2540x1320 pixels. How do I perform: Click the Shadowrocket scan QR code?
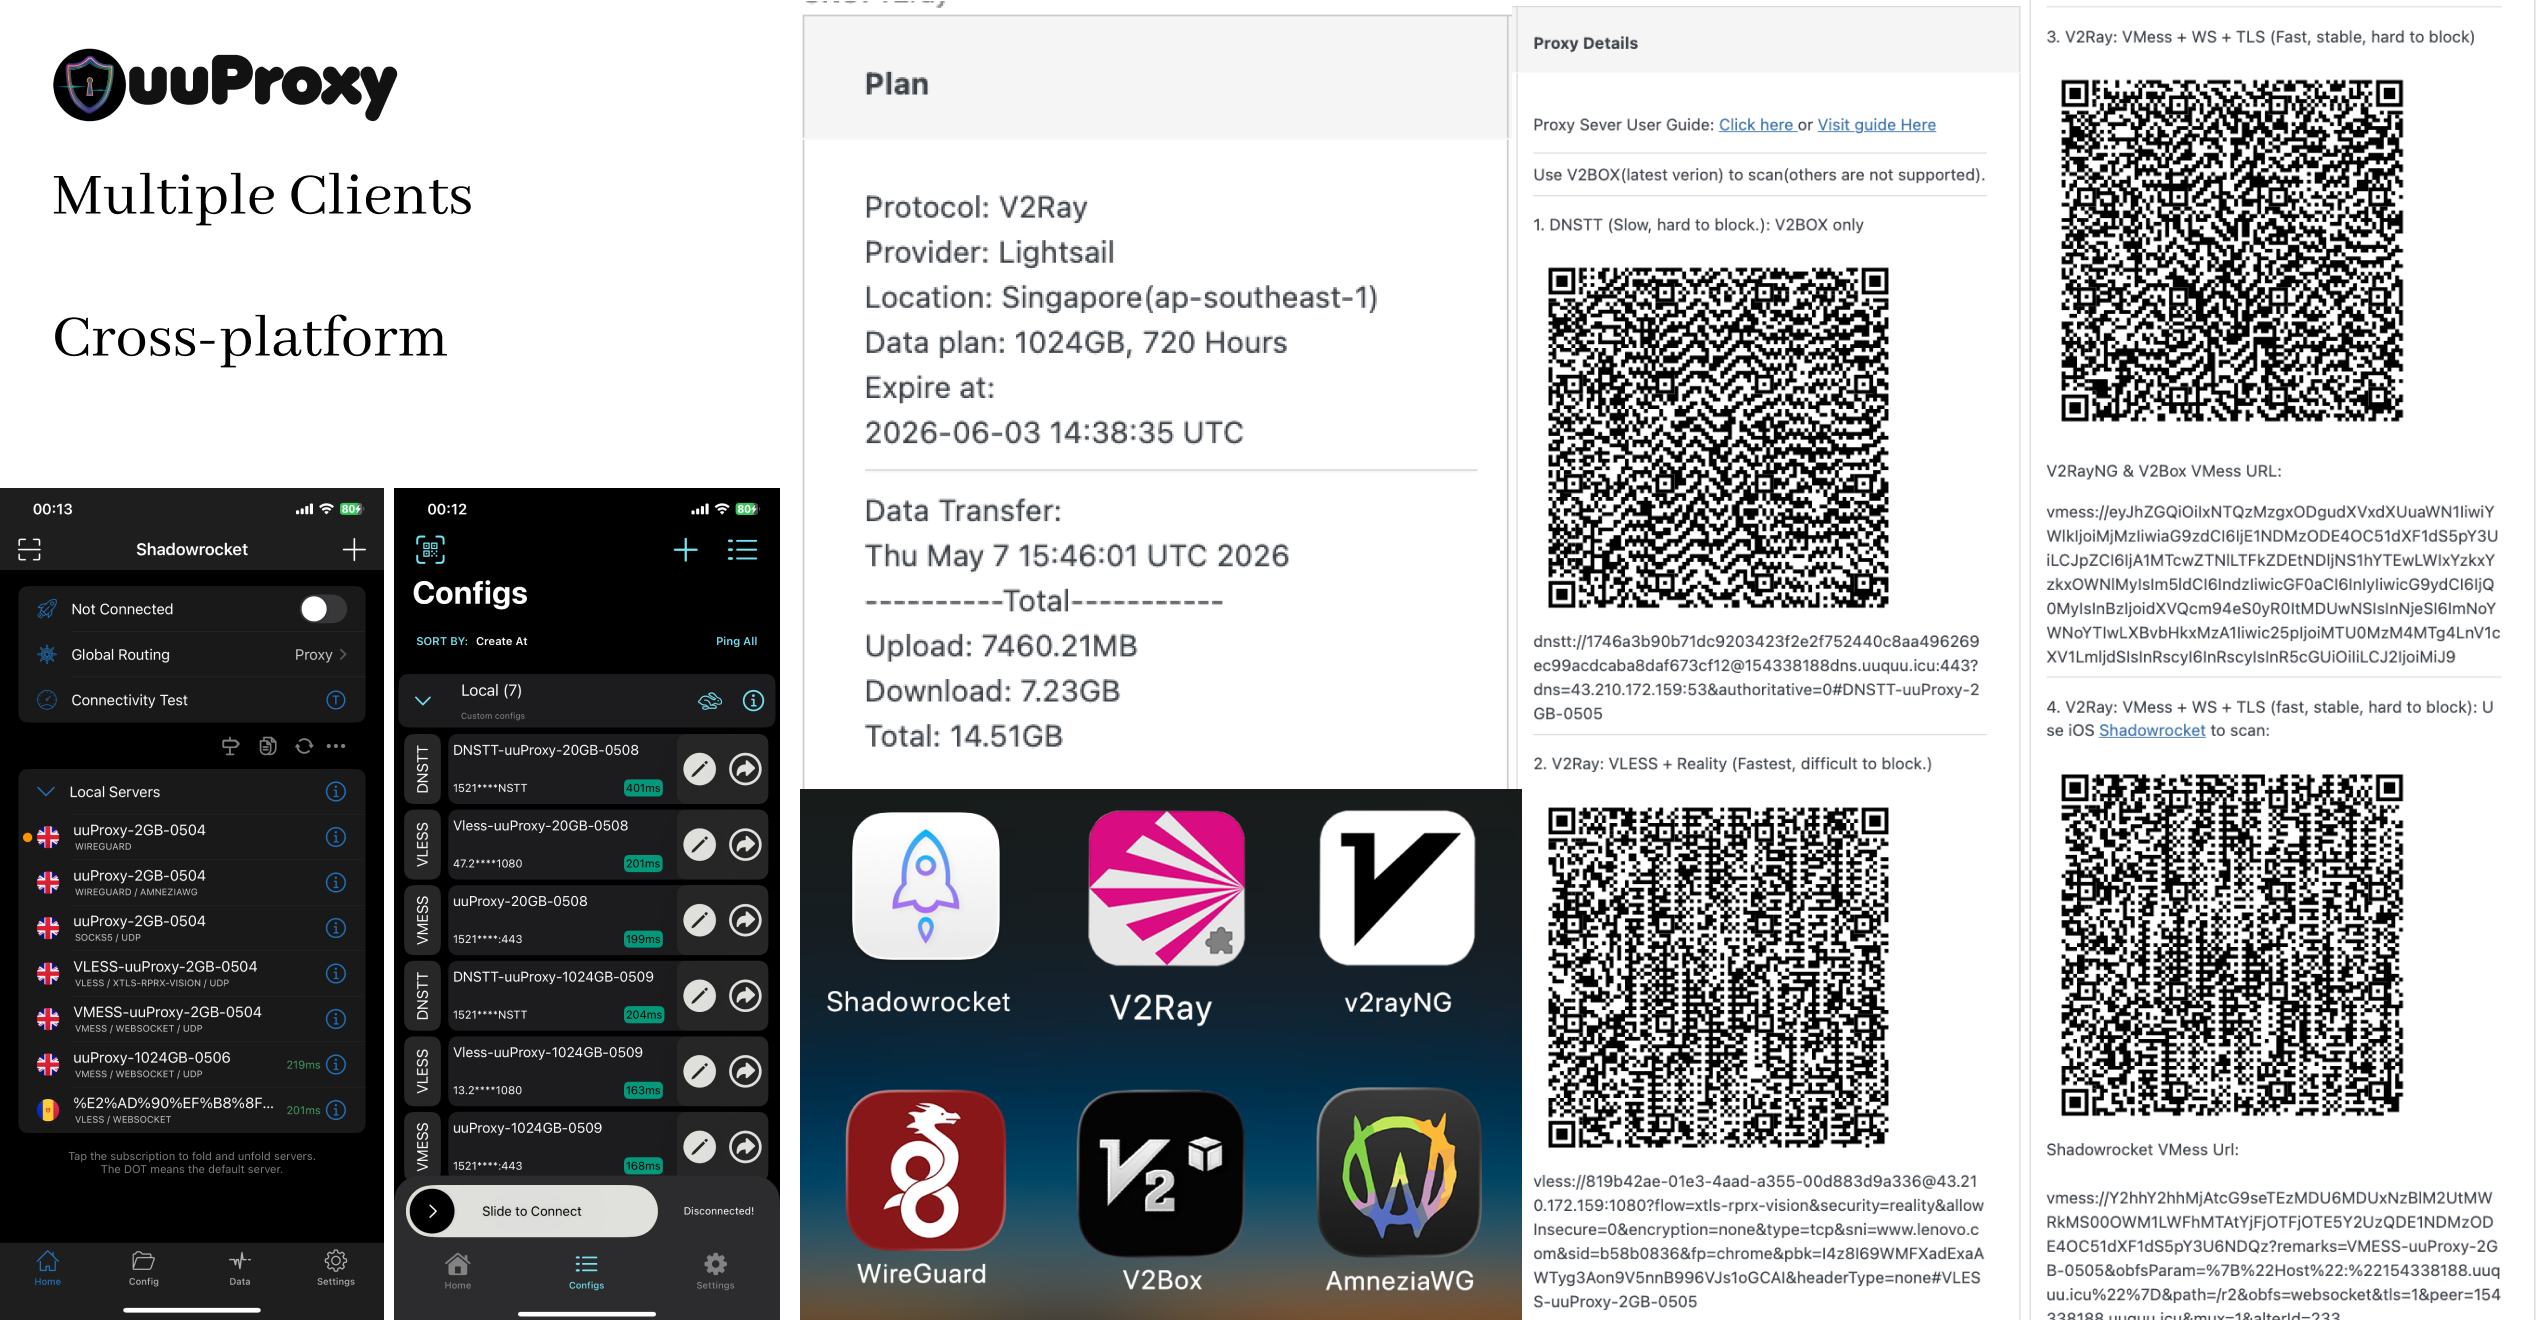(x=2231, y=944)
